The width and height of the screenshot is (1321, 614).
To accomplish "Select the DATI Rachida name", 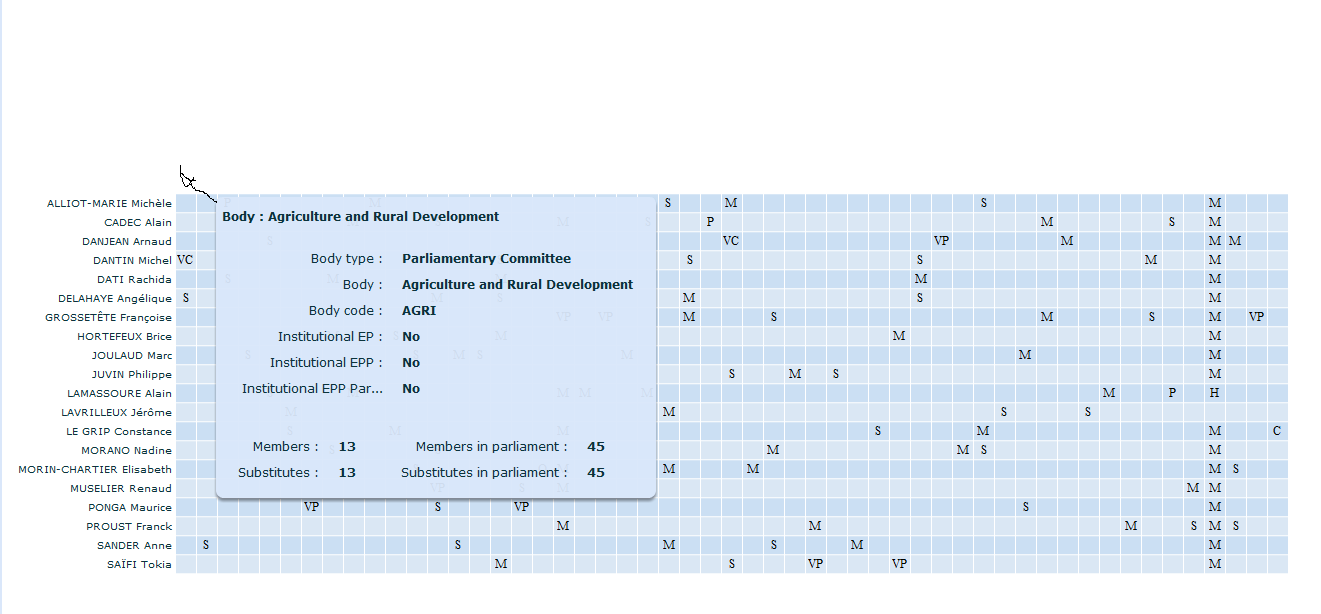I will 134,279.
